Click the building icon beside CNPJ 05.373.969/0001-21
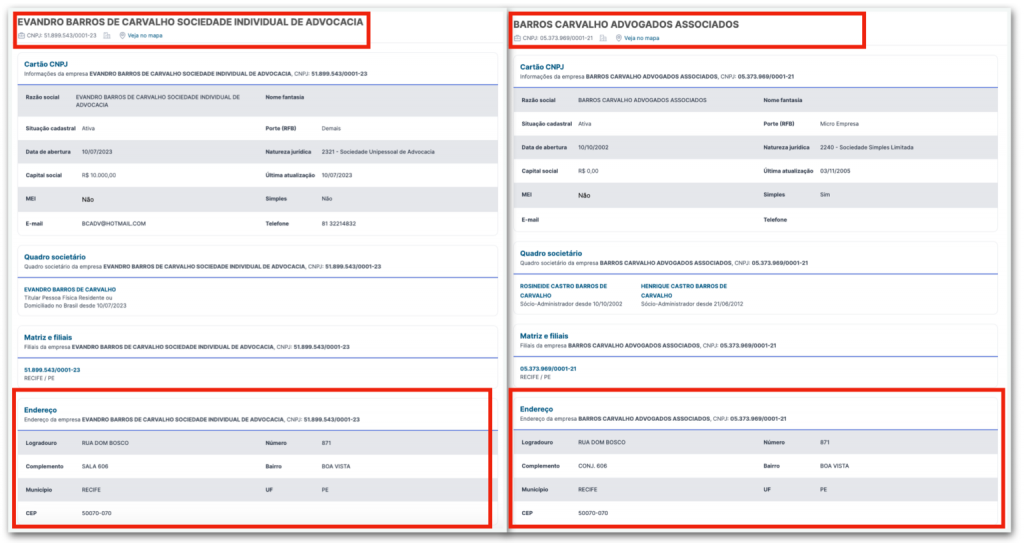This screenshot has width=1024, height=543. click(x=602, y=38)
